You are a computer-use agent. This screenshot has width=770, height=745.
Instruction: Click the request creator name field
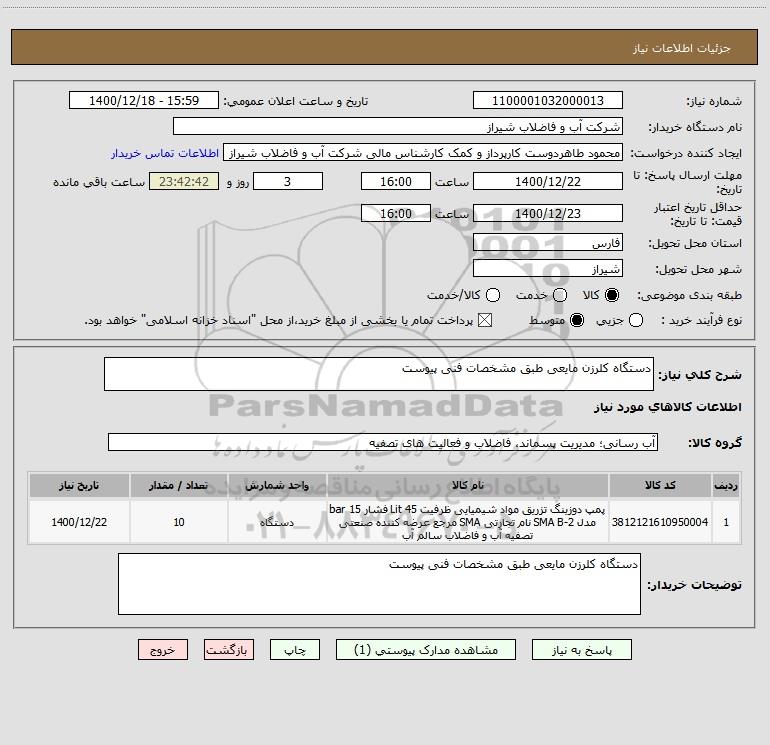click(x=423, y=153)
